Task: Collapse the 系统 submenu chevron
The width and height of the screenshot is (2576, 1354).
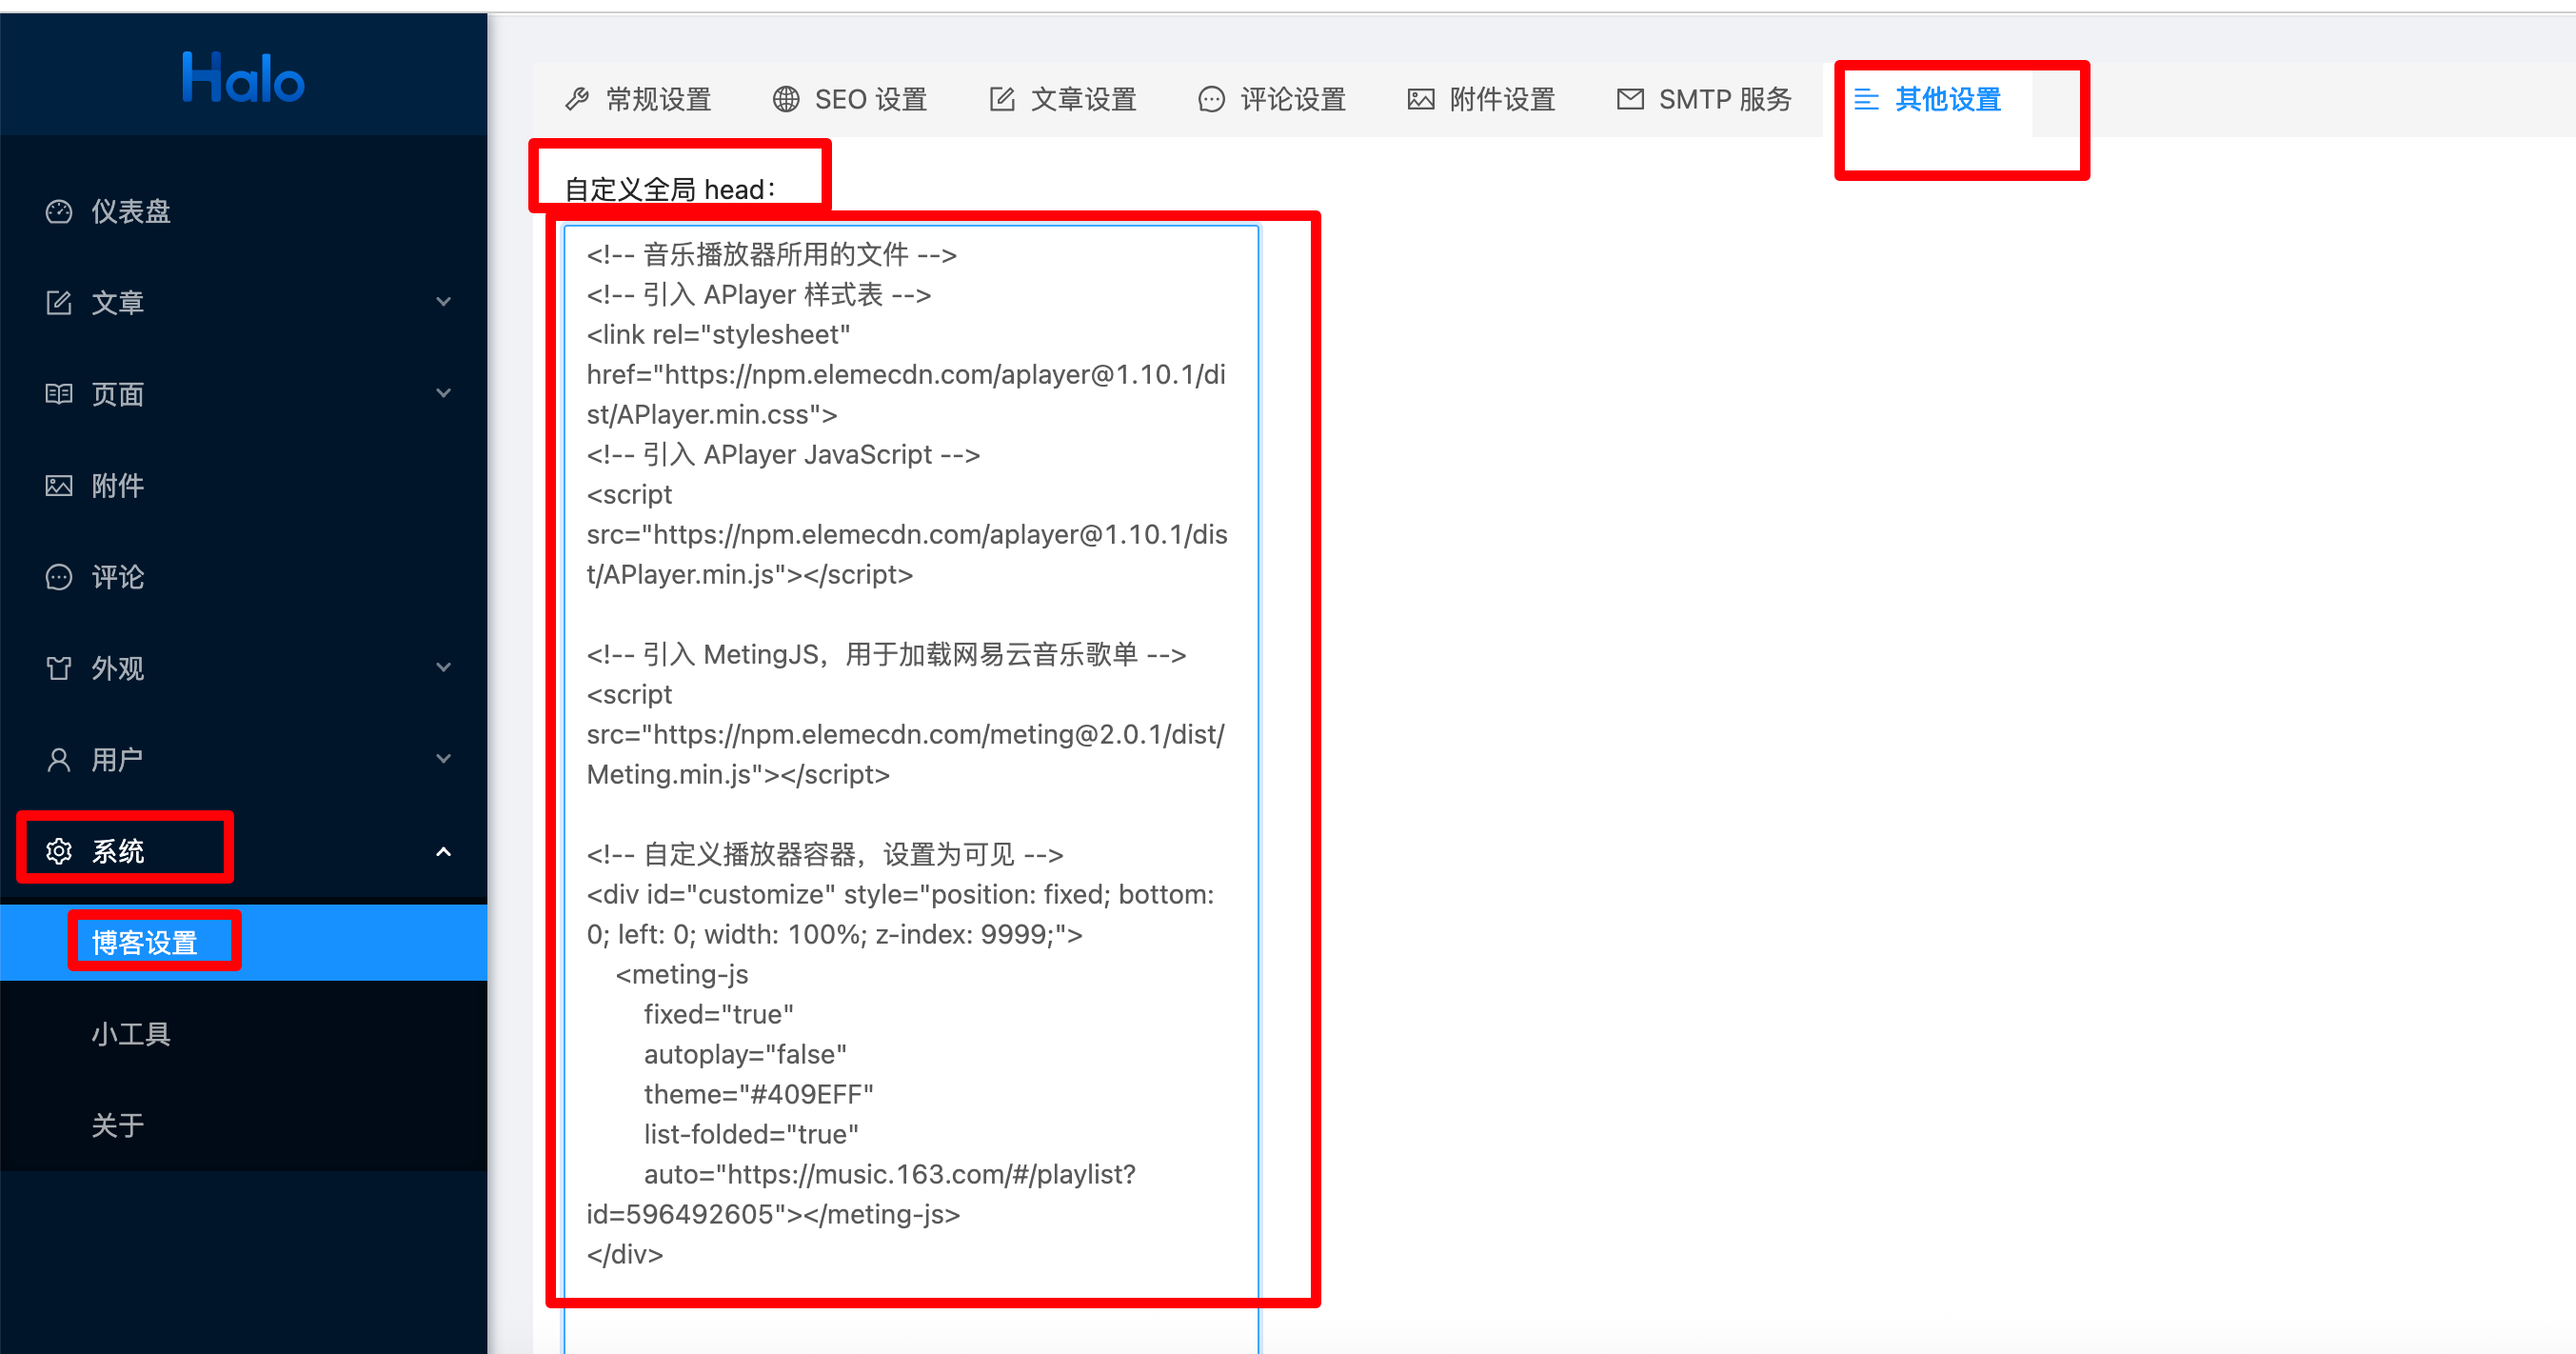Action: tap(443, 851)
